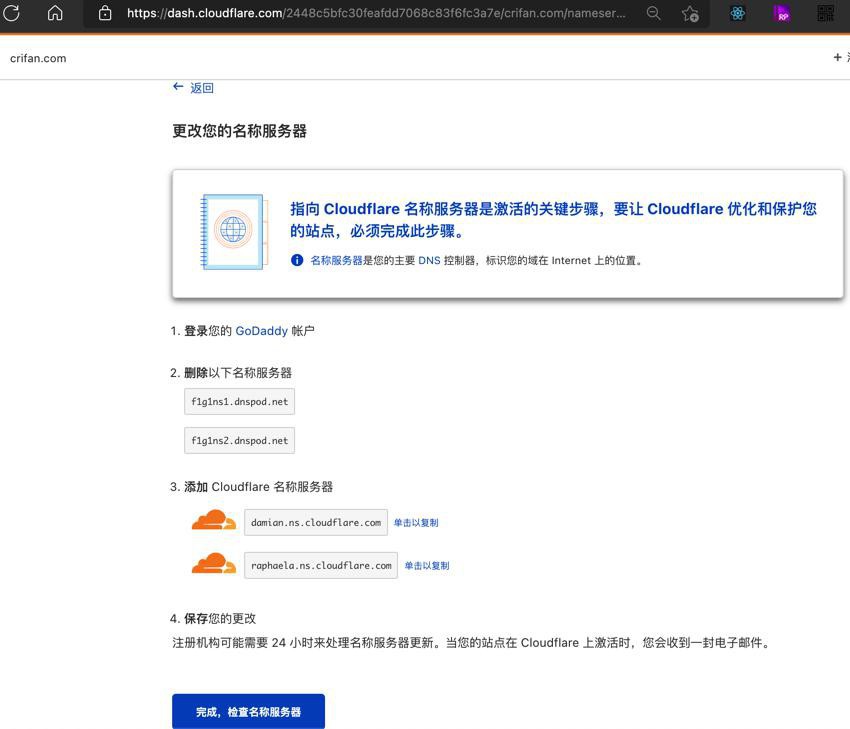The height and width of the screenshot is (729, 850).
Task: Select f1g1ns1.dnspod.net nameserver box
Action: pyautogui.click(x=240, y=402)
